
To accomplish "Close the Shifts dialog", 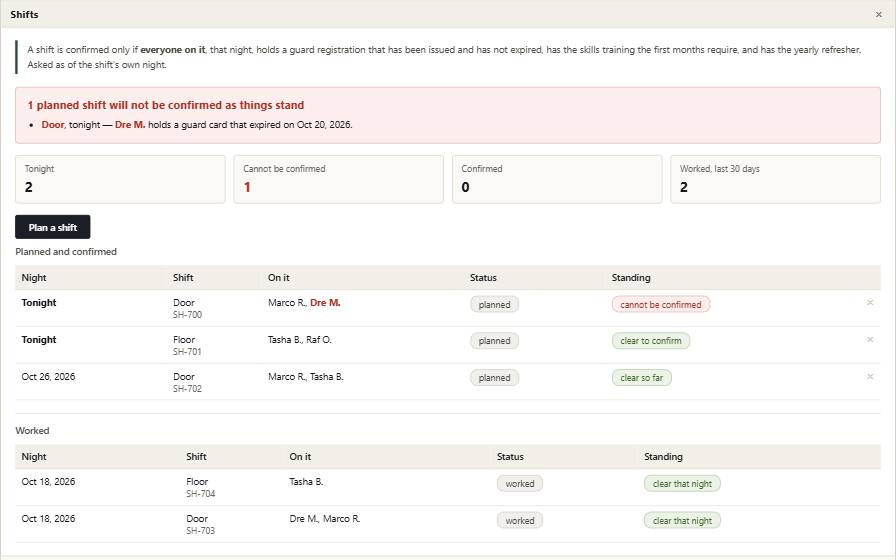I will 878,14.
